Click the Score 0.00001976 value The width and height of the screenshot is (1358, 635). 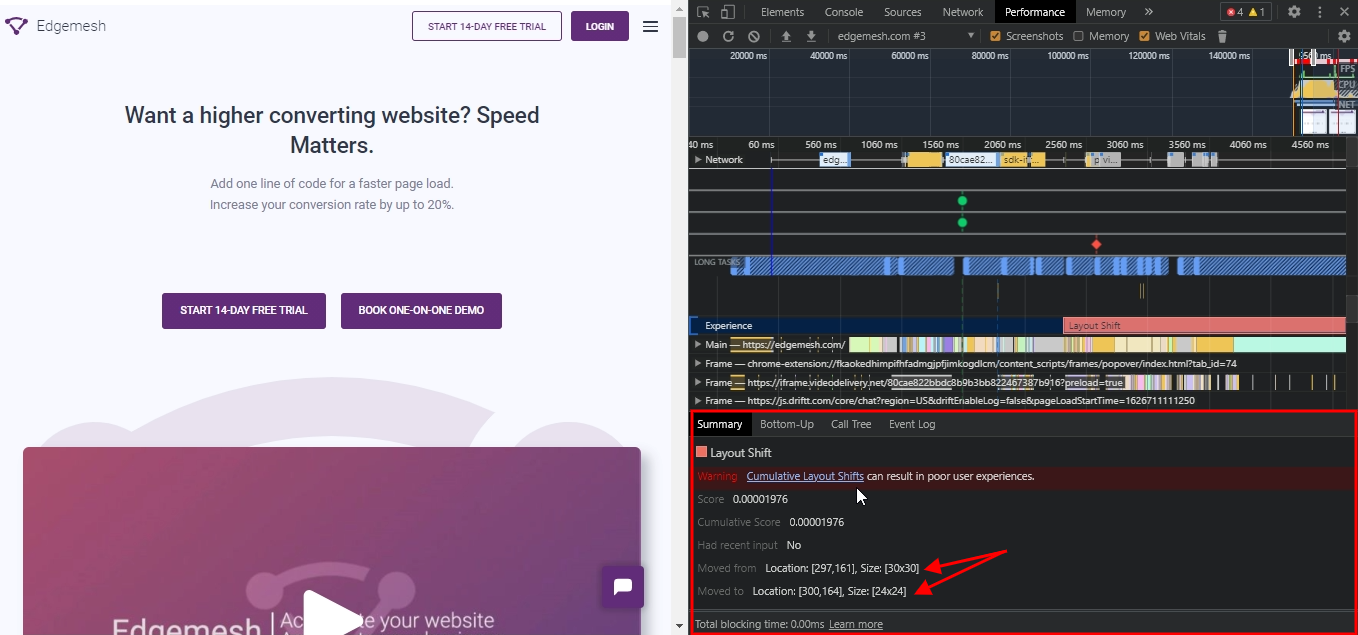(760, 499)
